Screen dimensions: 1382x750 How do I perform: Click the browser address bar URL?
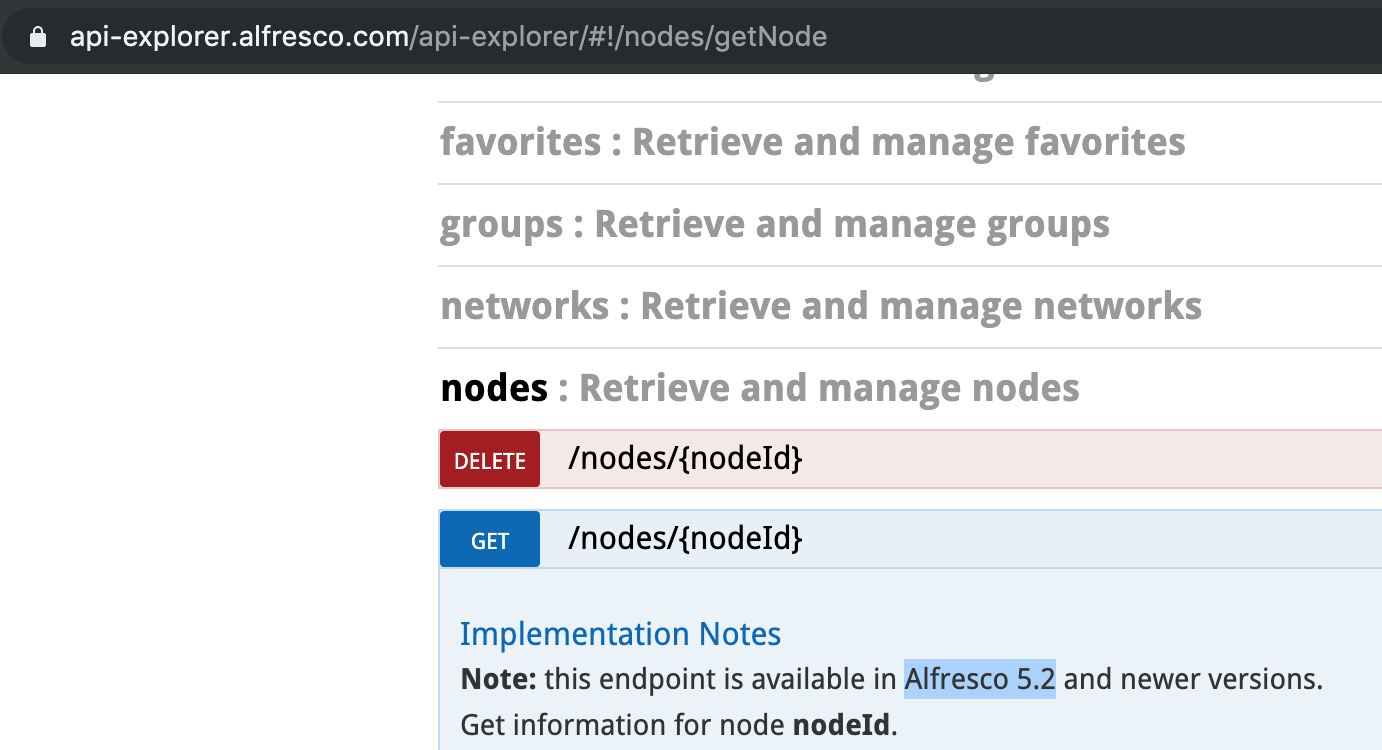pos(448,36)
